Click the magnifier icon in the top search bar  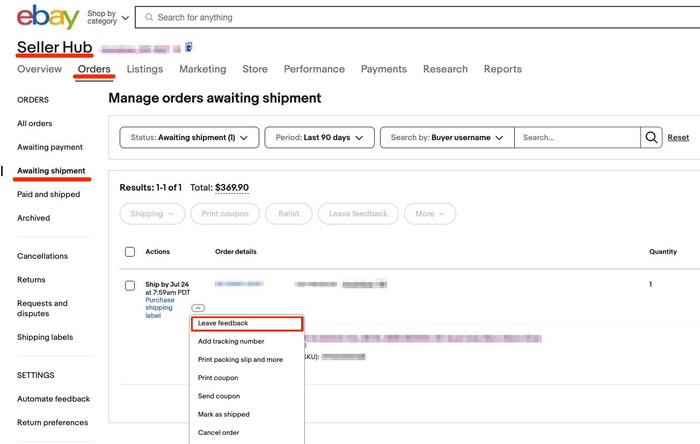pyautogui.click(x=148, y=18)
